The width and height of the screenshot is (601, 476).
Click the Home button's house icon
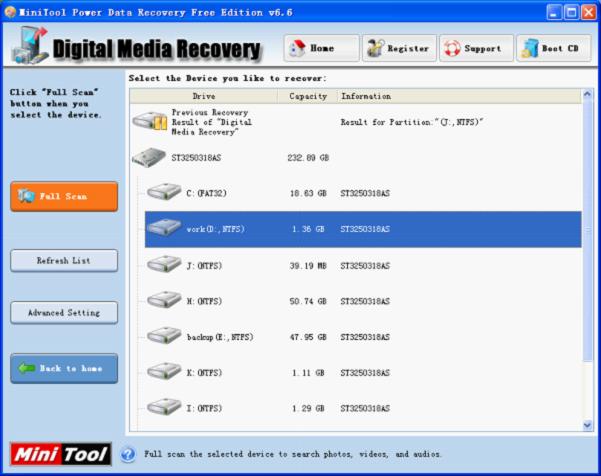coord(297,49)
